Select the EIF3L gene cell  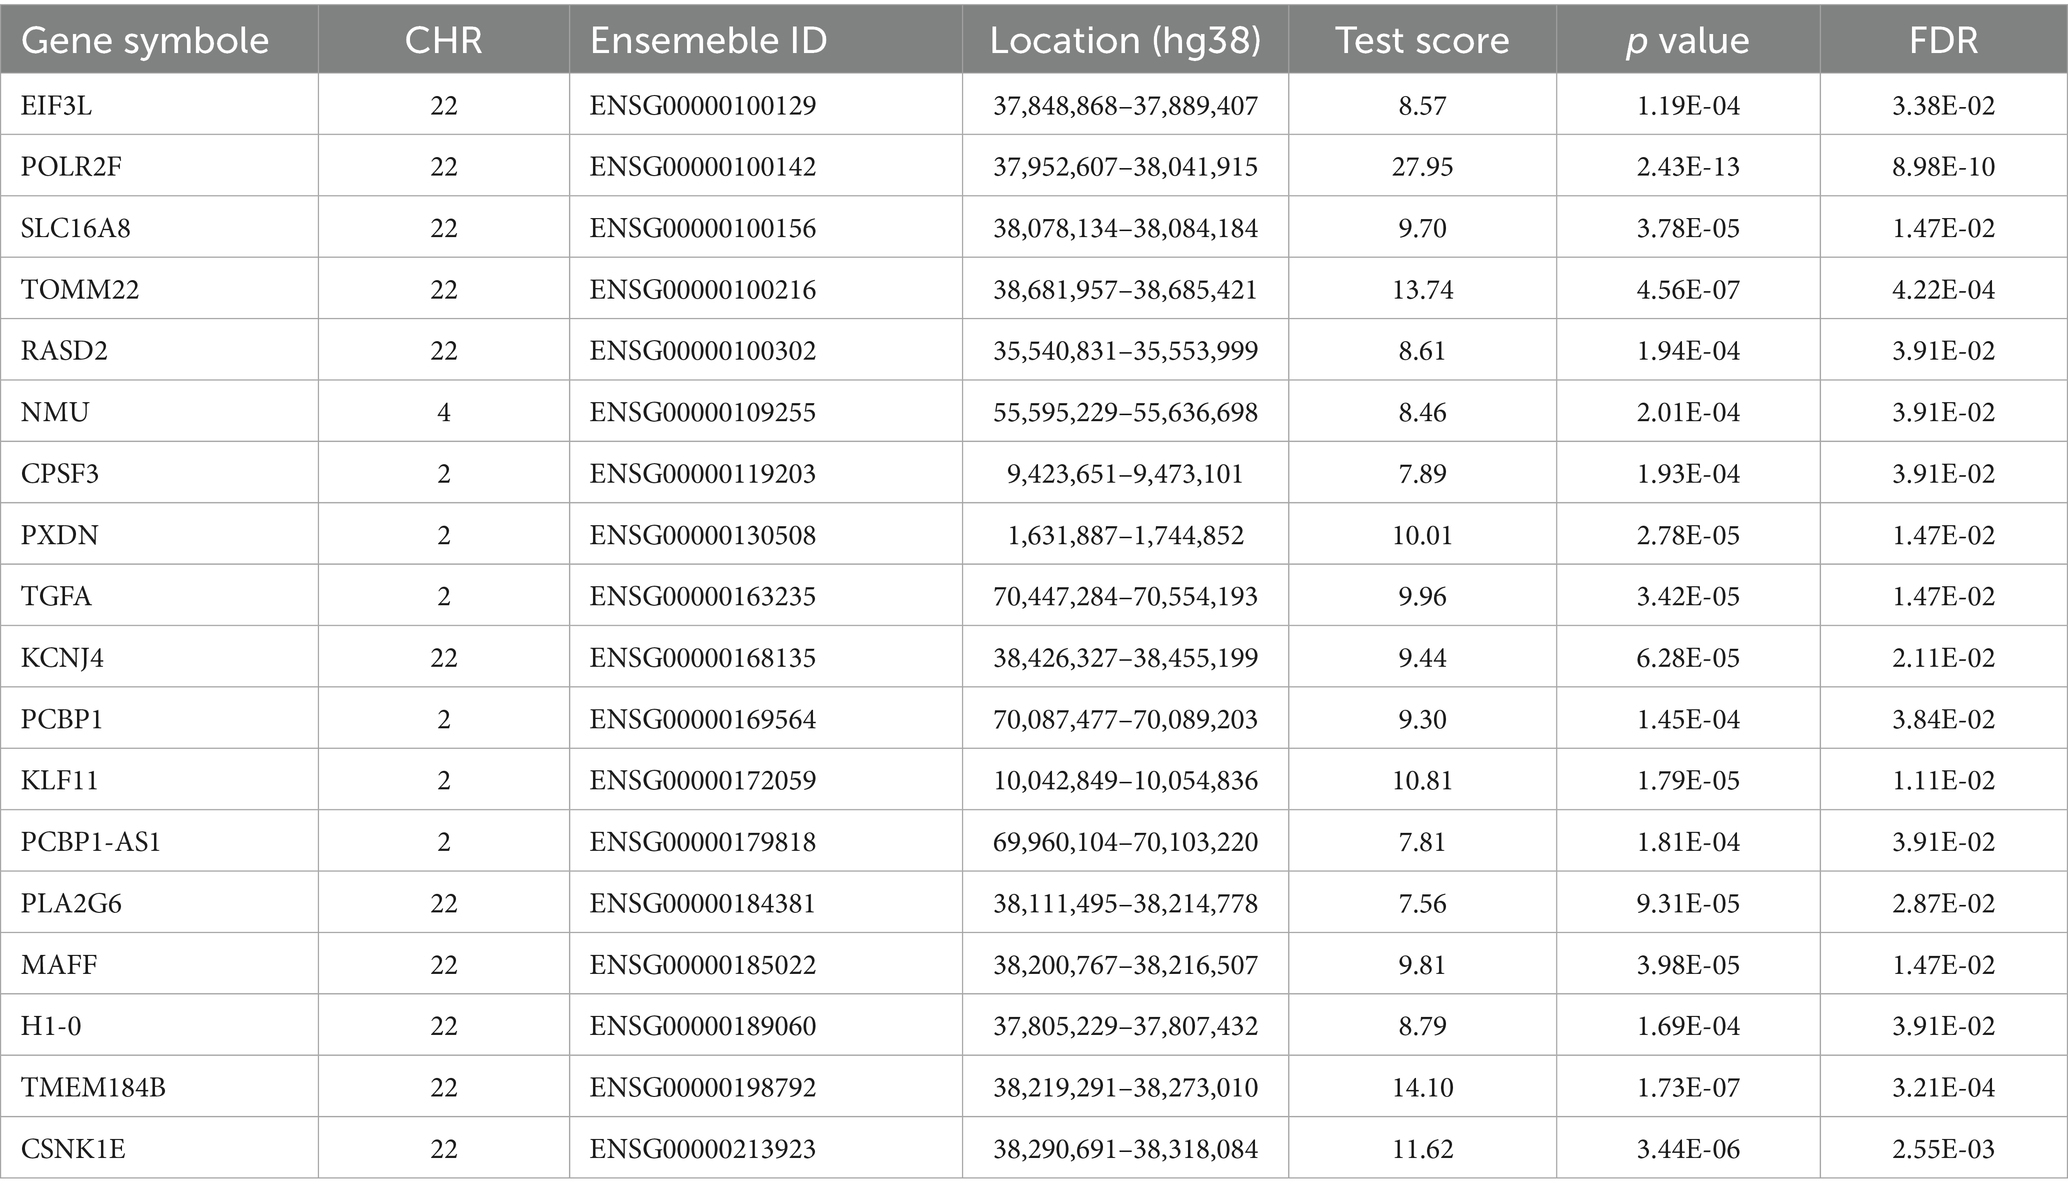pos(57,105)
